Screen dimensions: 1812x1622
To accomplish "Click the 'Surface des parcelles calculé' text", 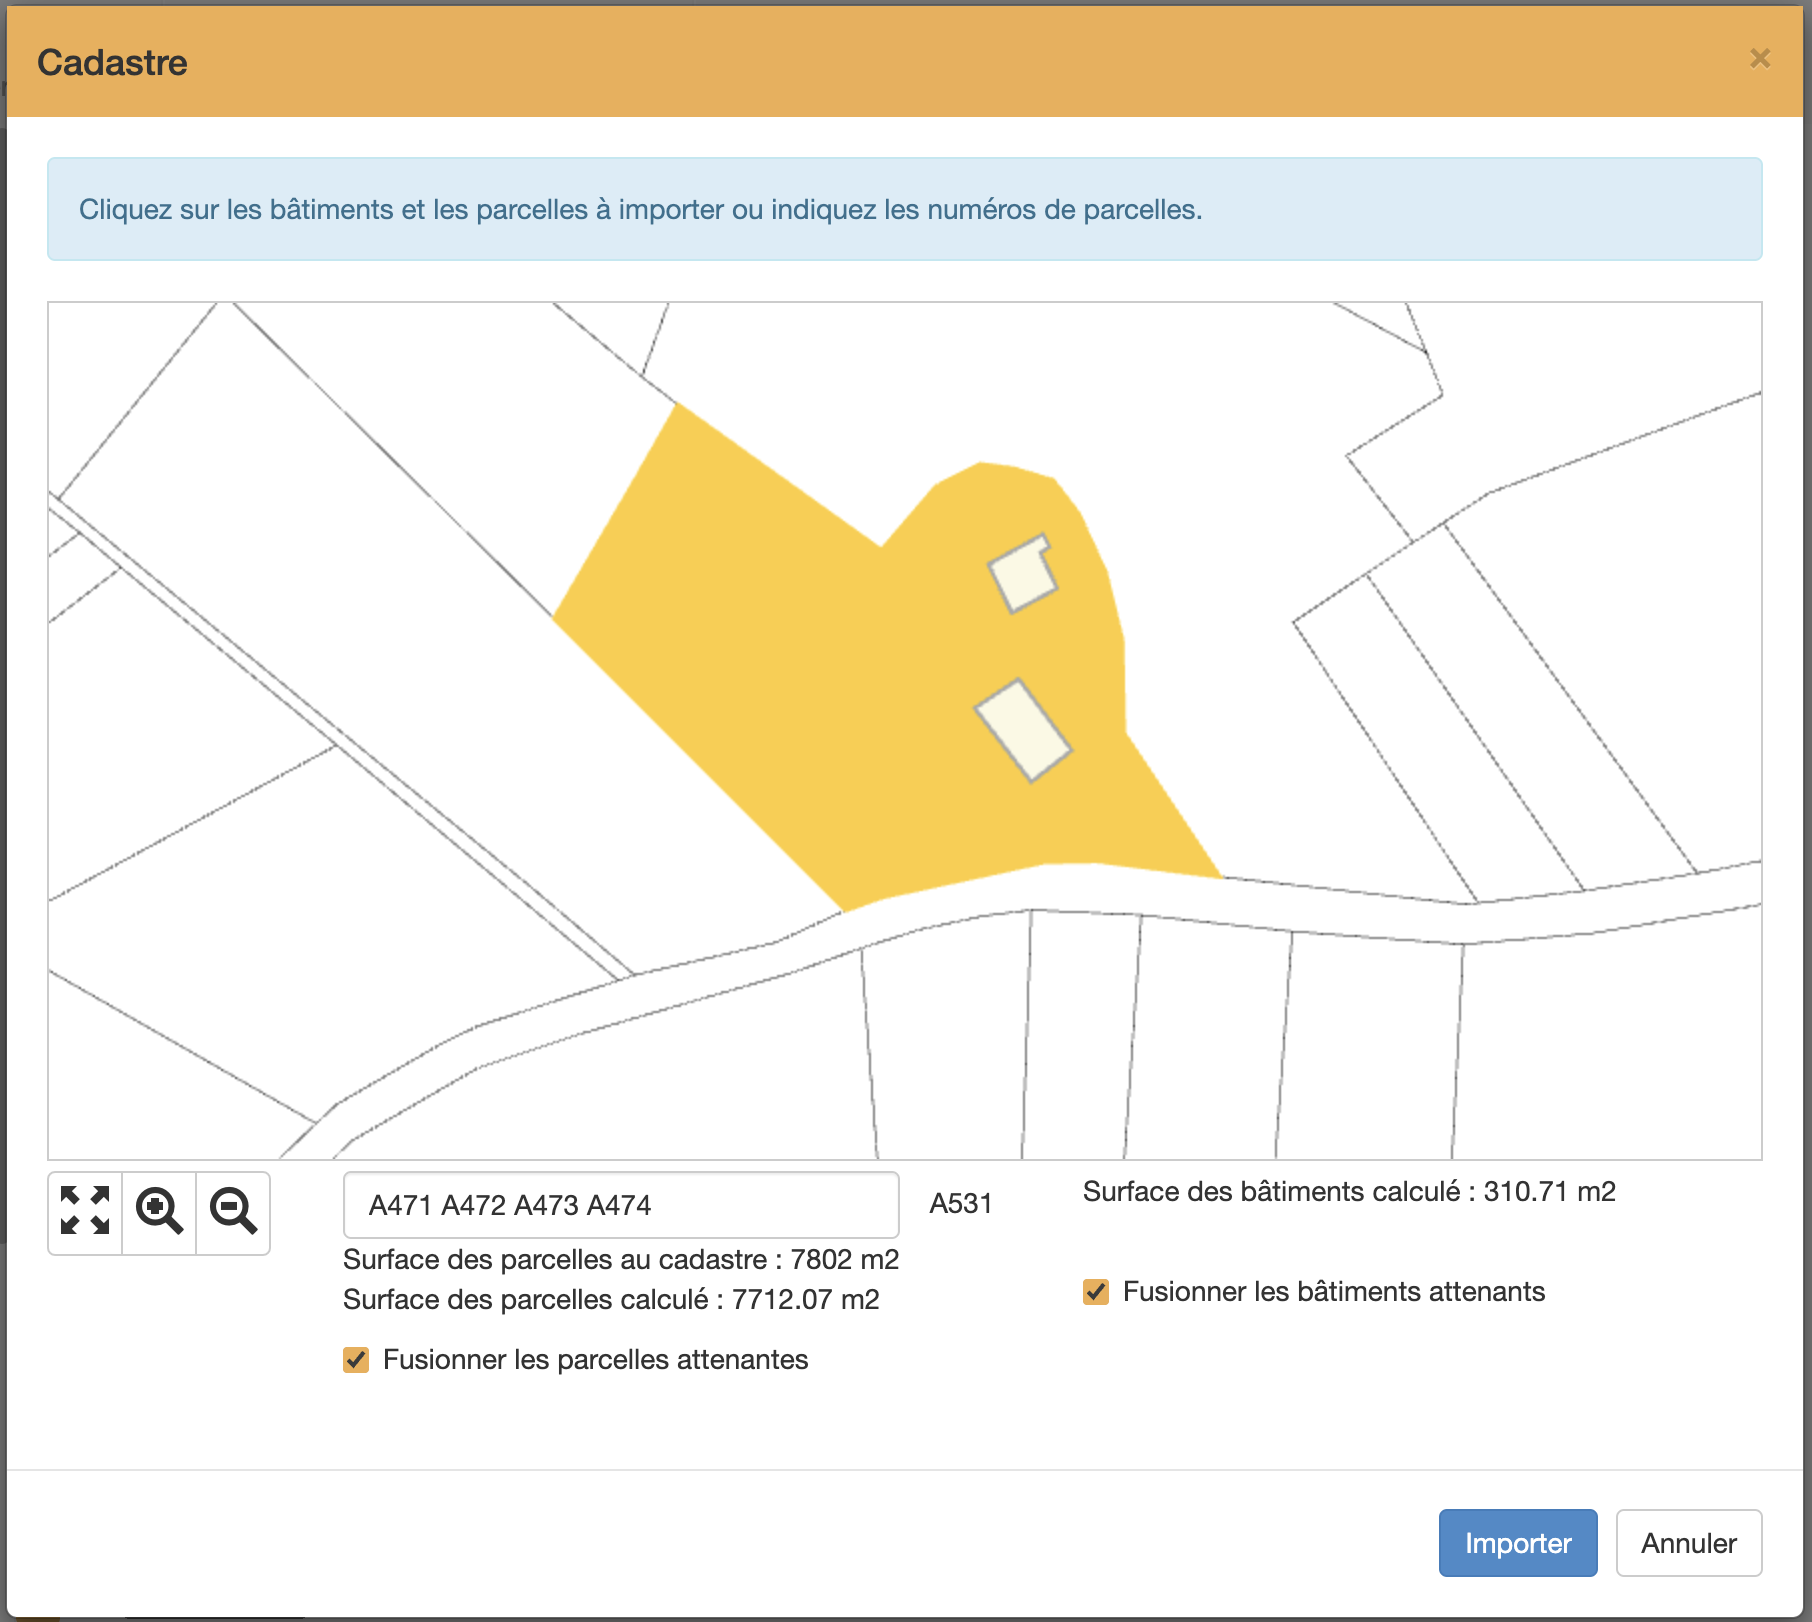I will pos(610,1300).
